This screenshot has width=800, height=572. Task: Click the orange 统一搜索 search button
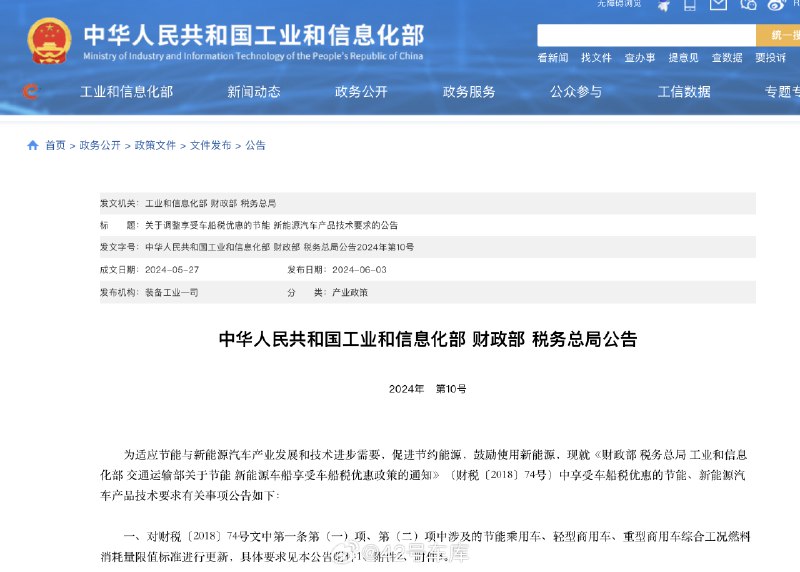[778, 35]
